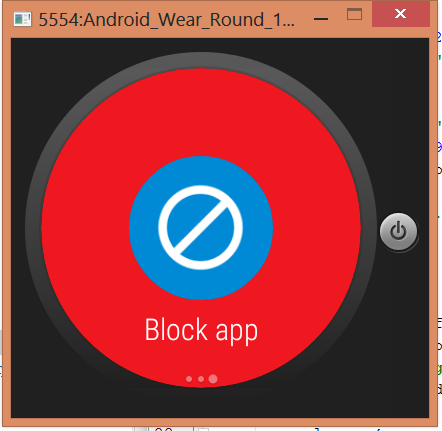The width and height of the screenshot is (442, 431).
Task: Minimize the Android Wear emulator window
Action: pyautogui.click(x=321, y=19)
